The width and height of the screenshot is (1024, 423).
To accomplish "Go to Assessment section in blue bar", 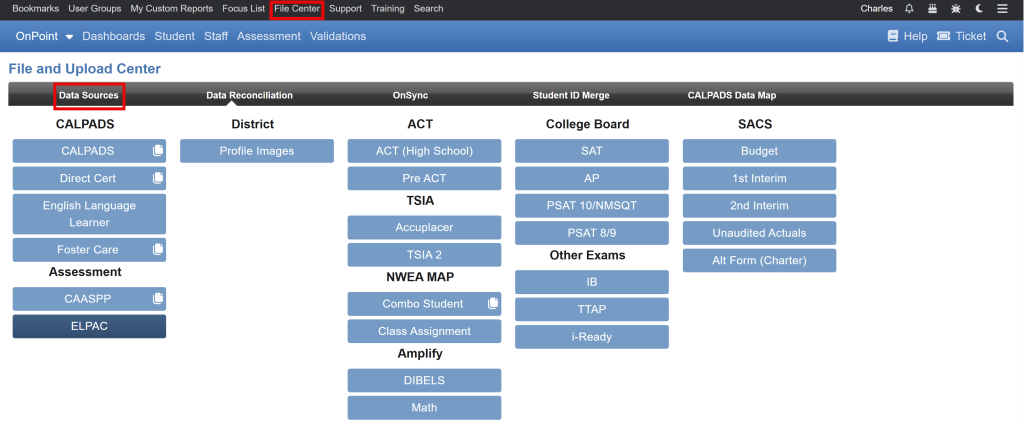I will pyautogui.click(x=269, y=37).
